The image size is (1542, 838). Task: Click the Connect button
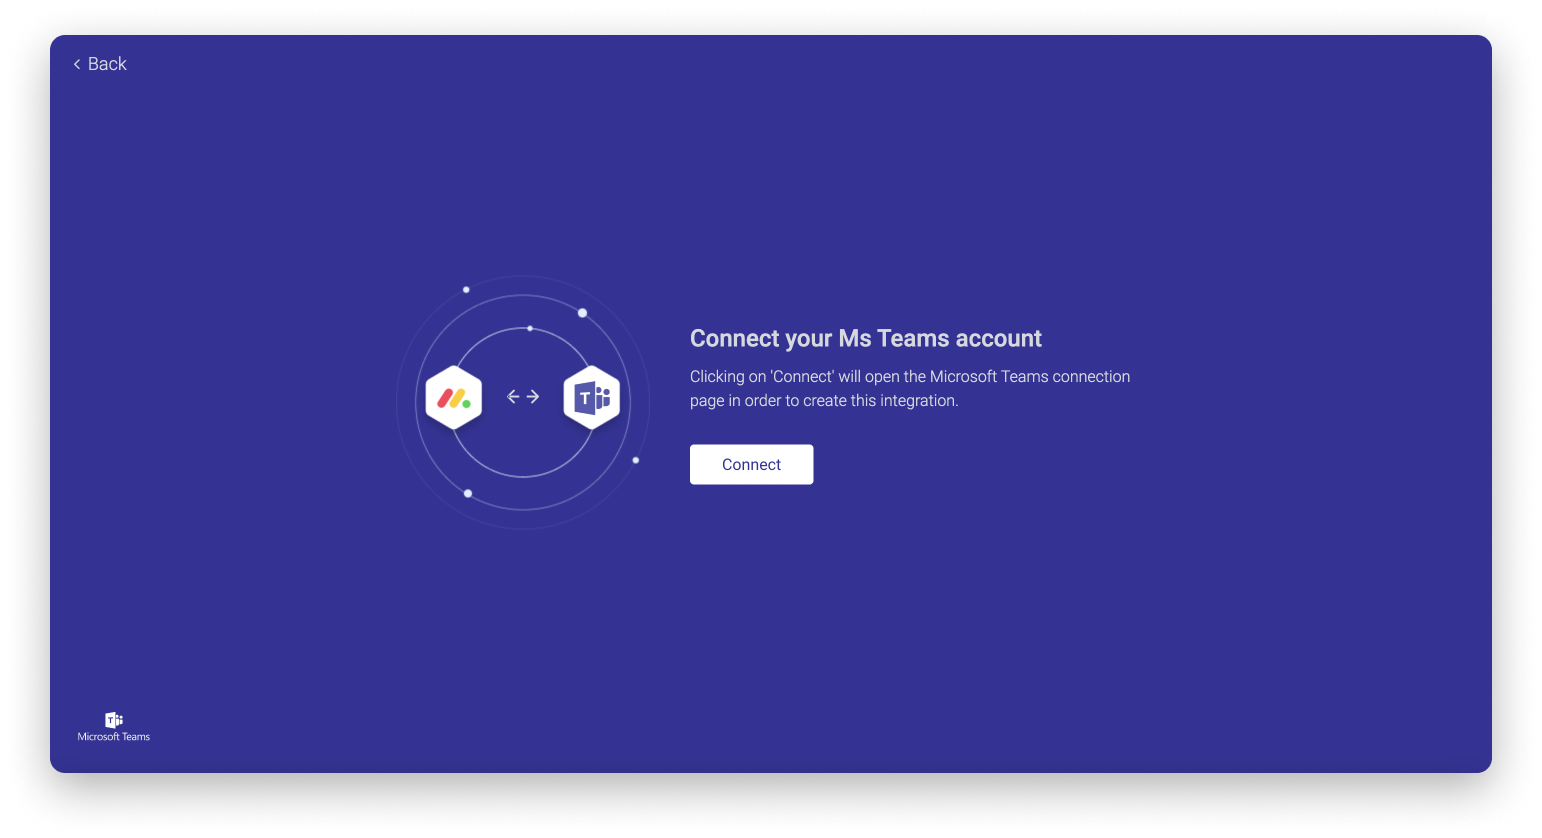(x=751, y=464)
